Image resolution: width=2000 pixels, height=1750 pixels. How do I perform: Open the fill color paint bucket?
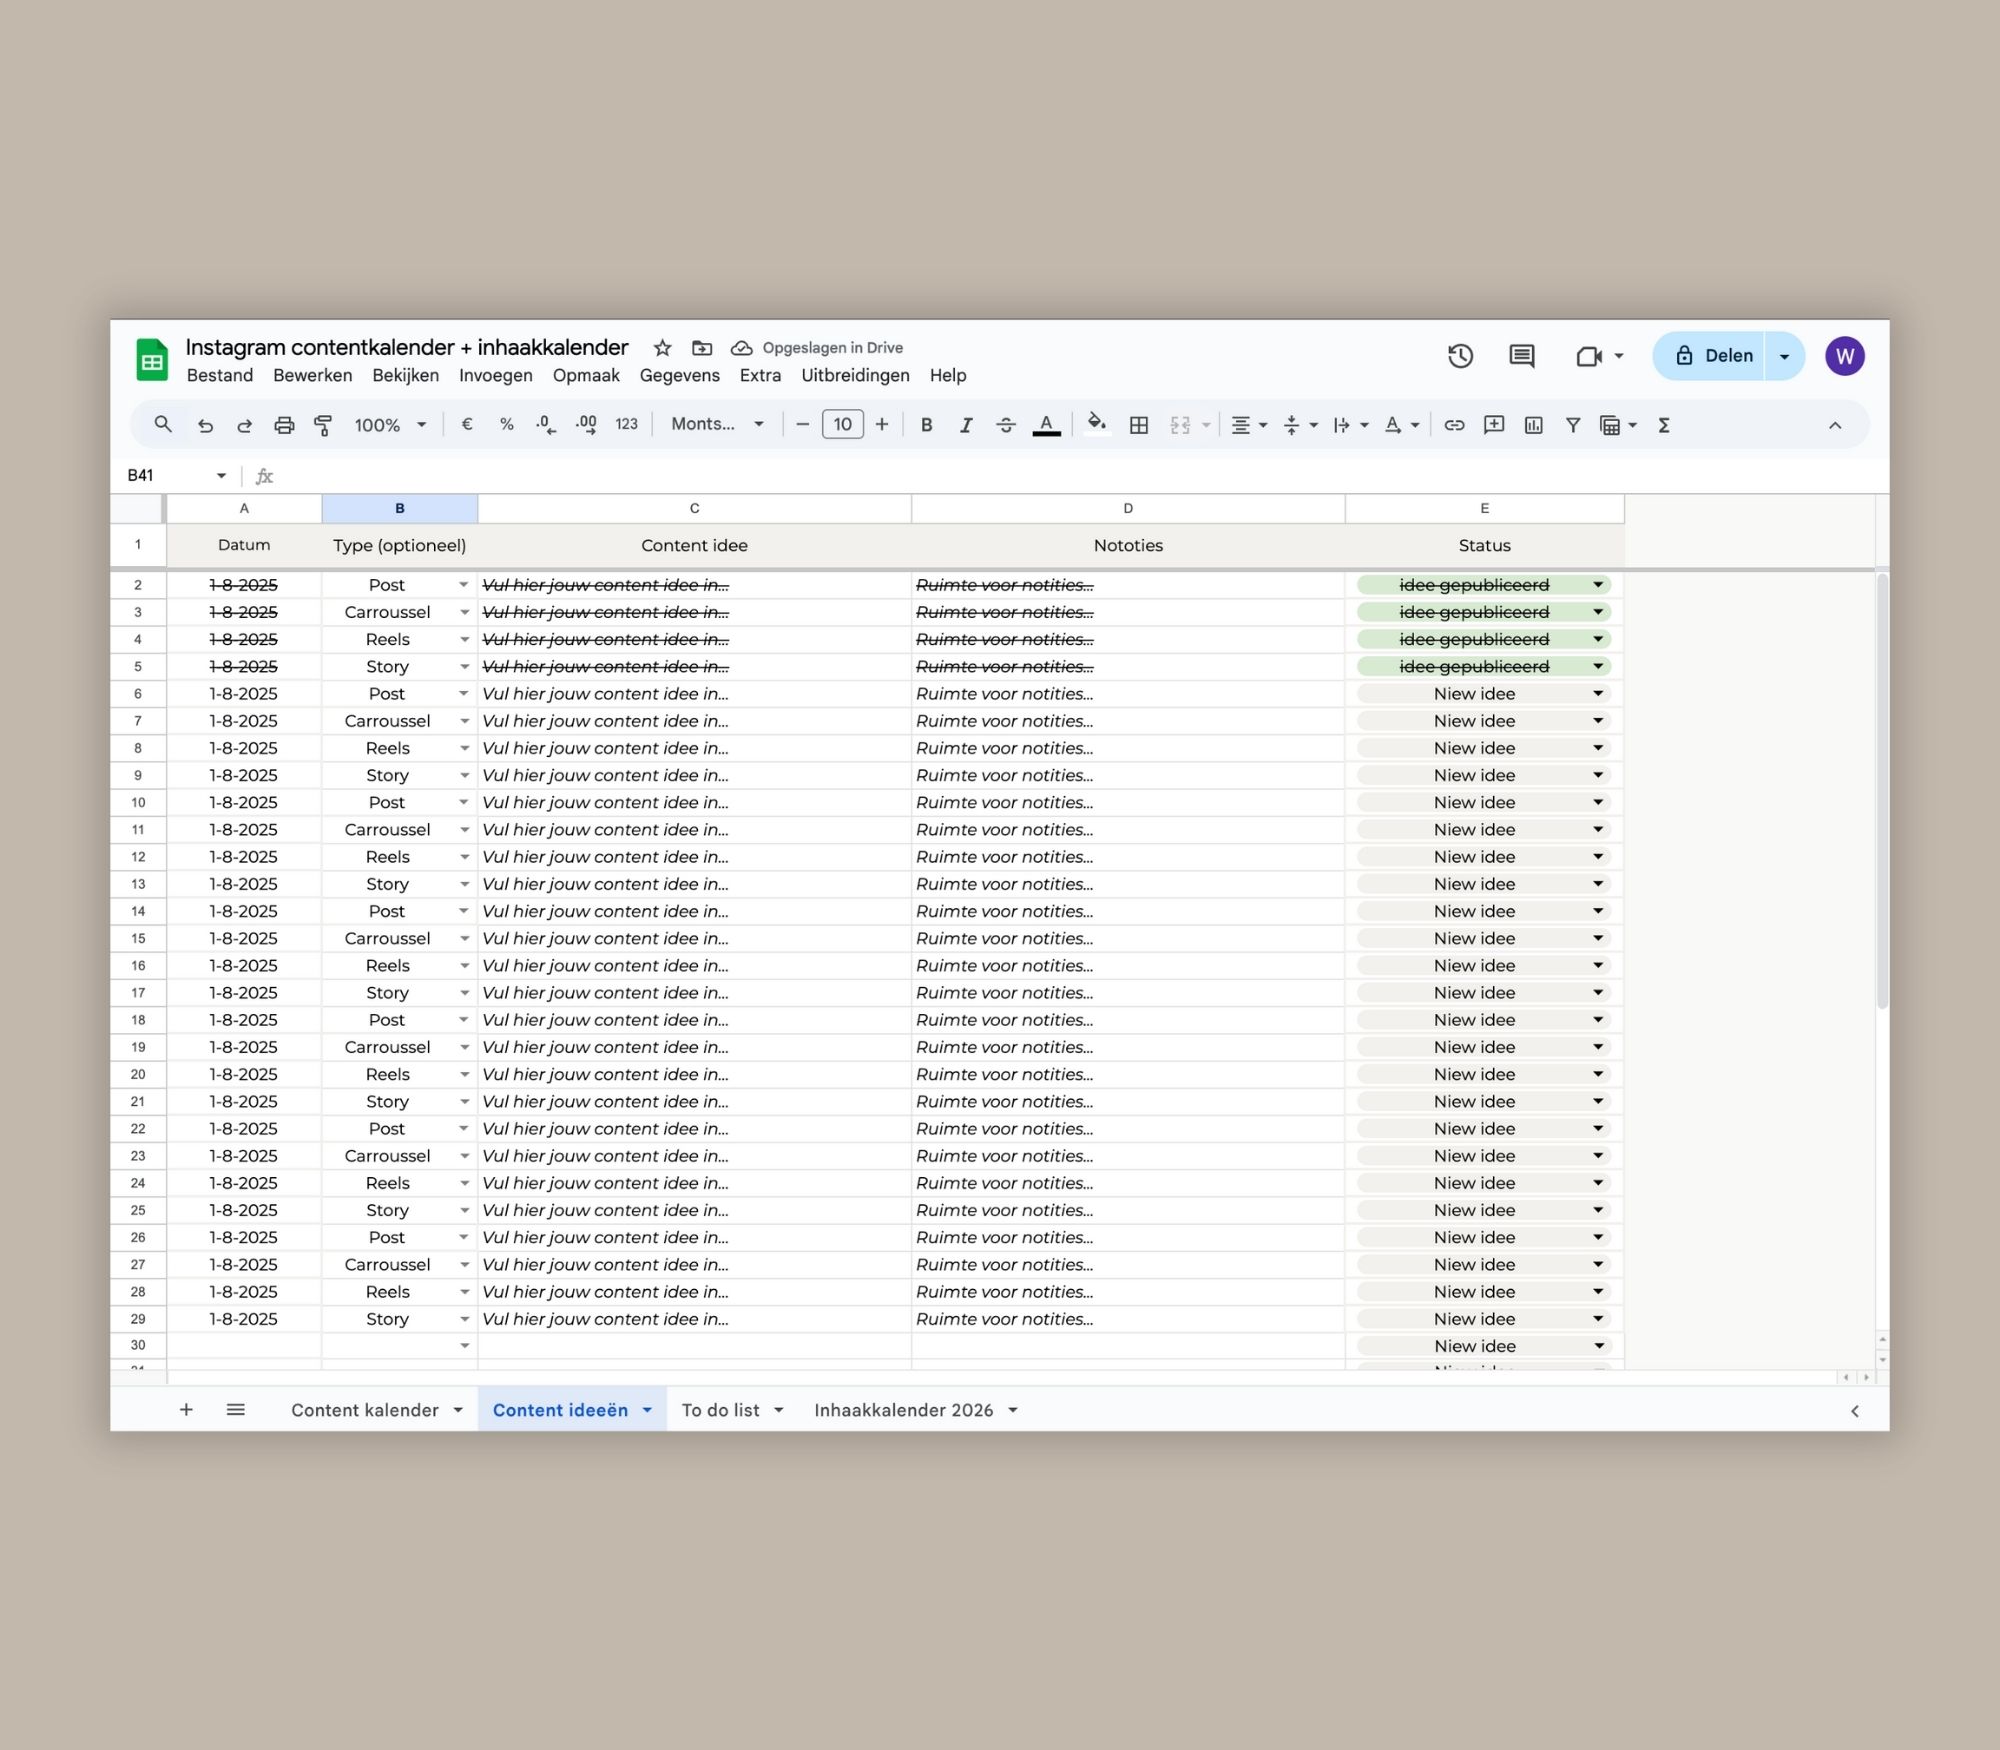click(x=1096, y=424)
